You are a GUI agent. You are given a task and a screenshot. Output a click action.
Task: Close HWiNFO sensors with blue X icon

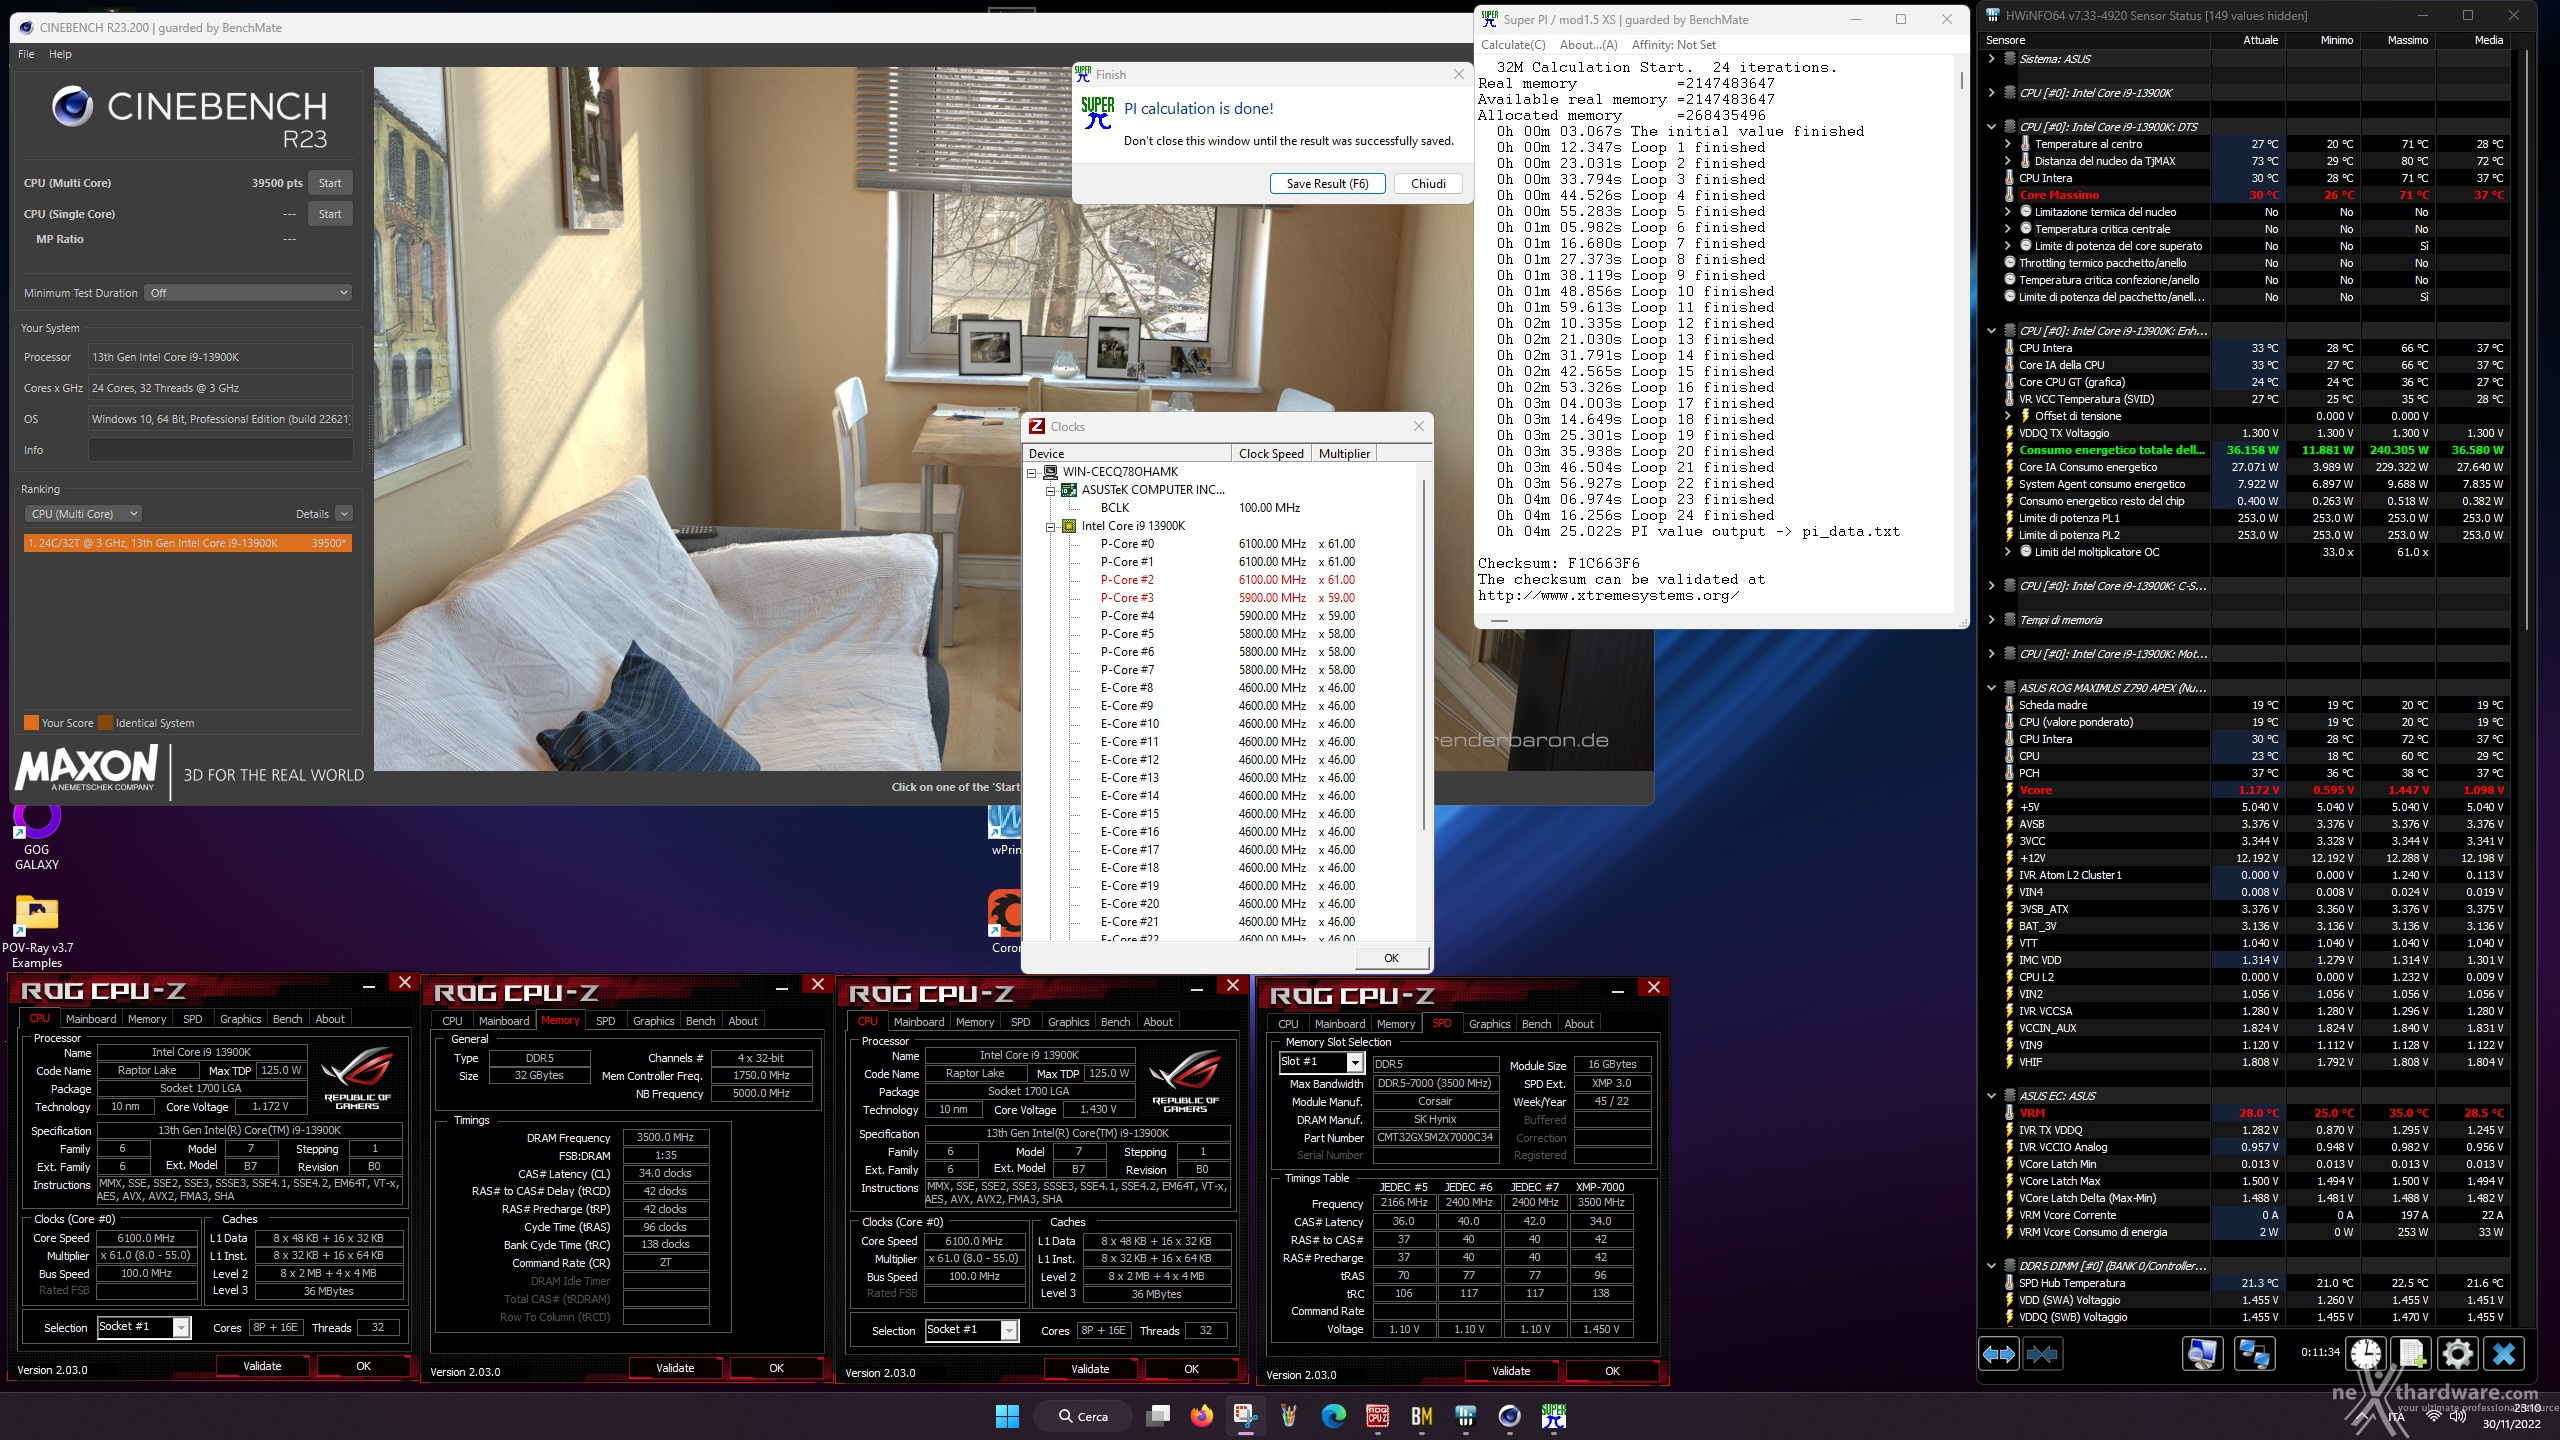click(2504, 1354)
